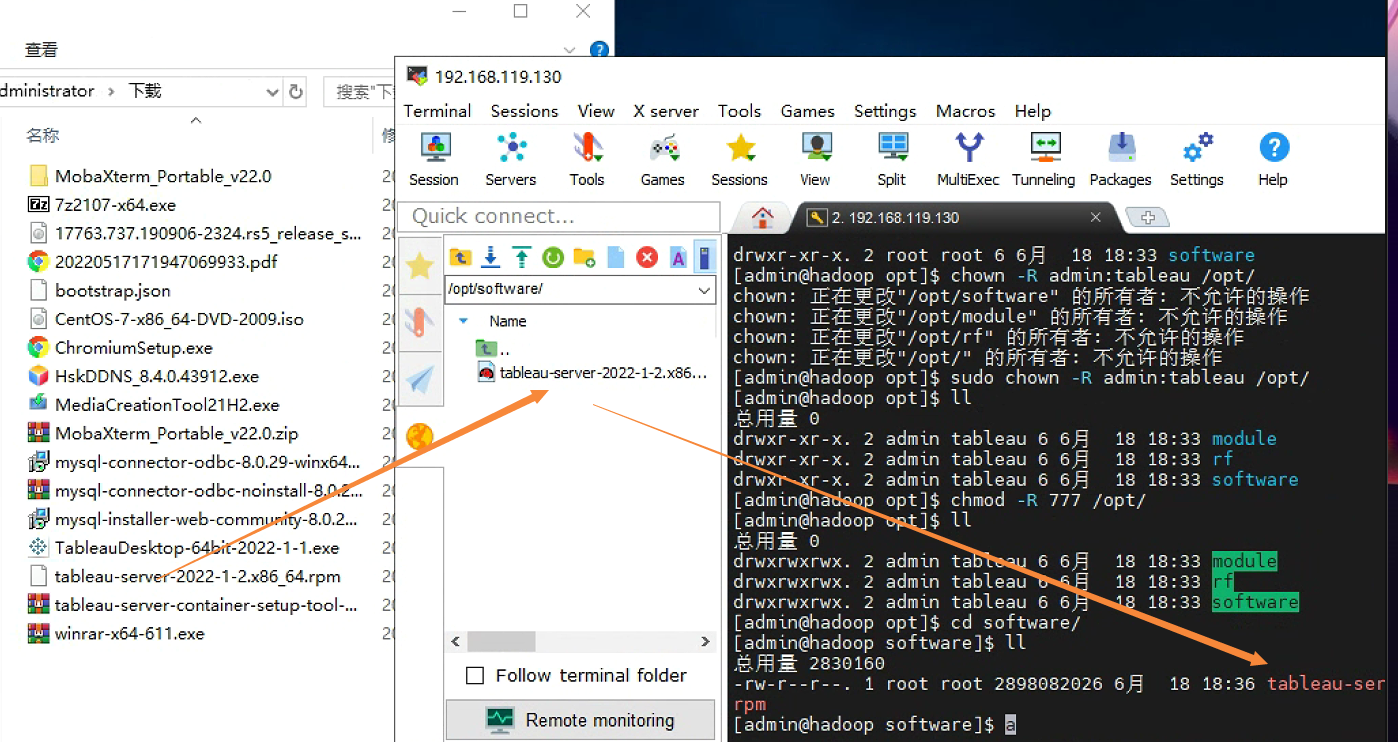Click the Packages toolbar icon

pyautogui.click(x=1121, y=159)
